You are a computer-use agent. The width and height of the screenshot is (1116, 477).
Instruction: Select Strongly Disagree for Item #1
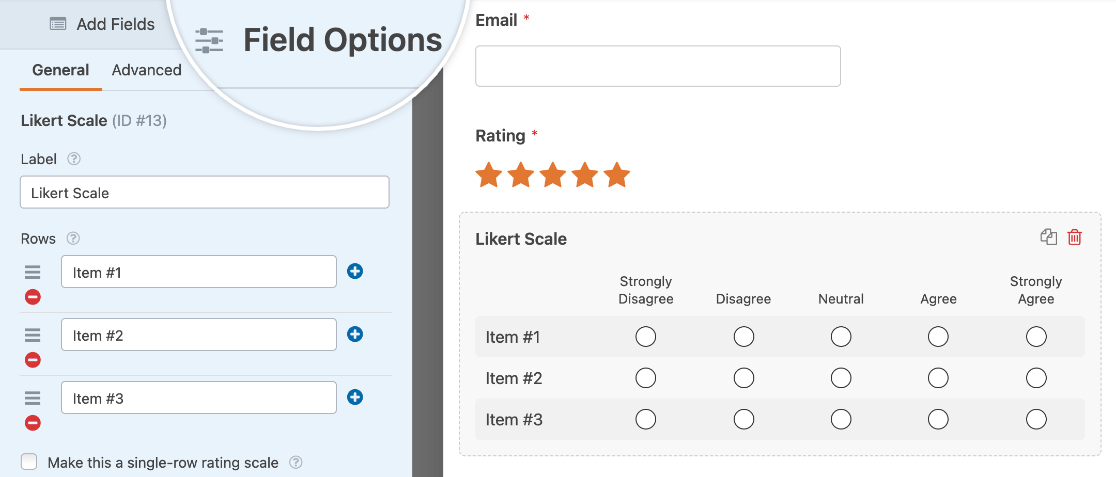(x=646, y=337)
